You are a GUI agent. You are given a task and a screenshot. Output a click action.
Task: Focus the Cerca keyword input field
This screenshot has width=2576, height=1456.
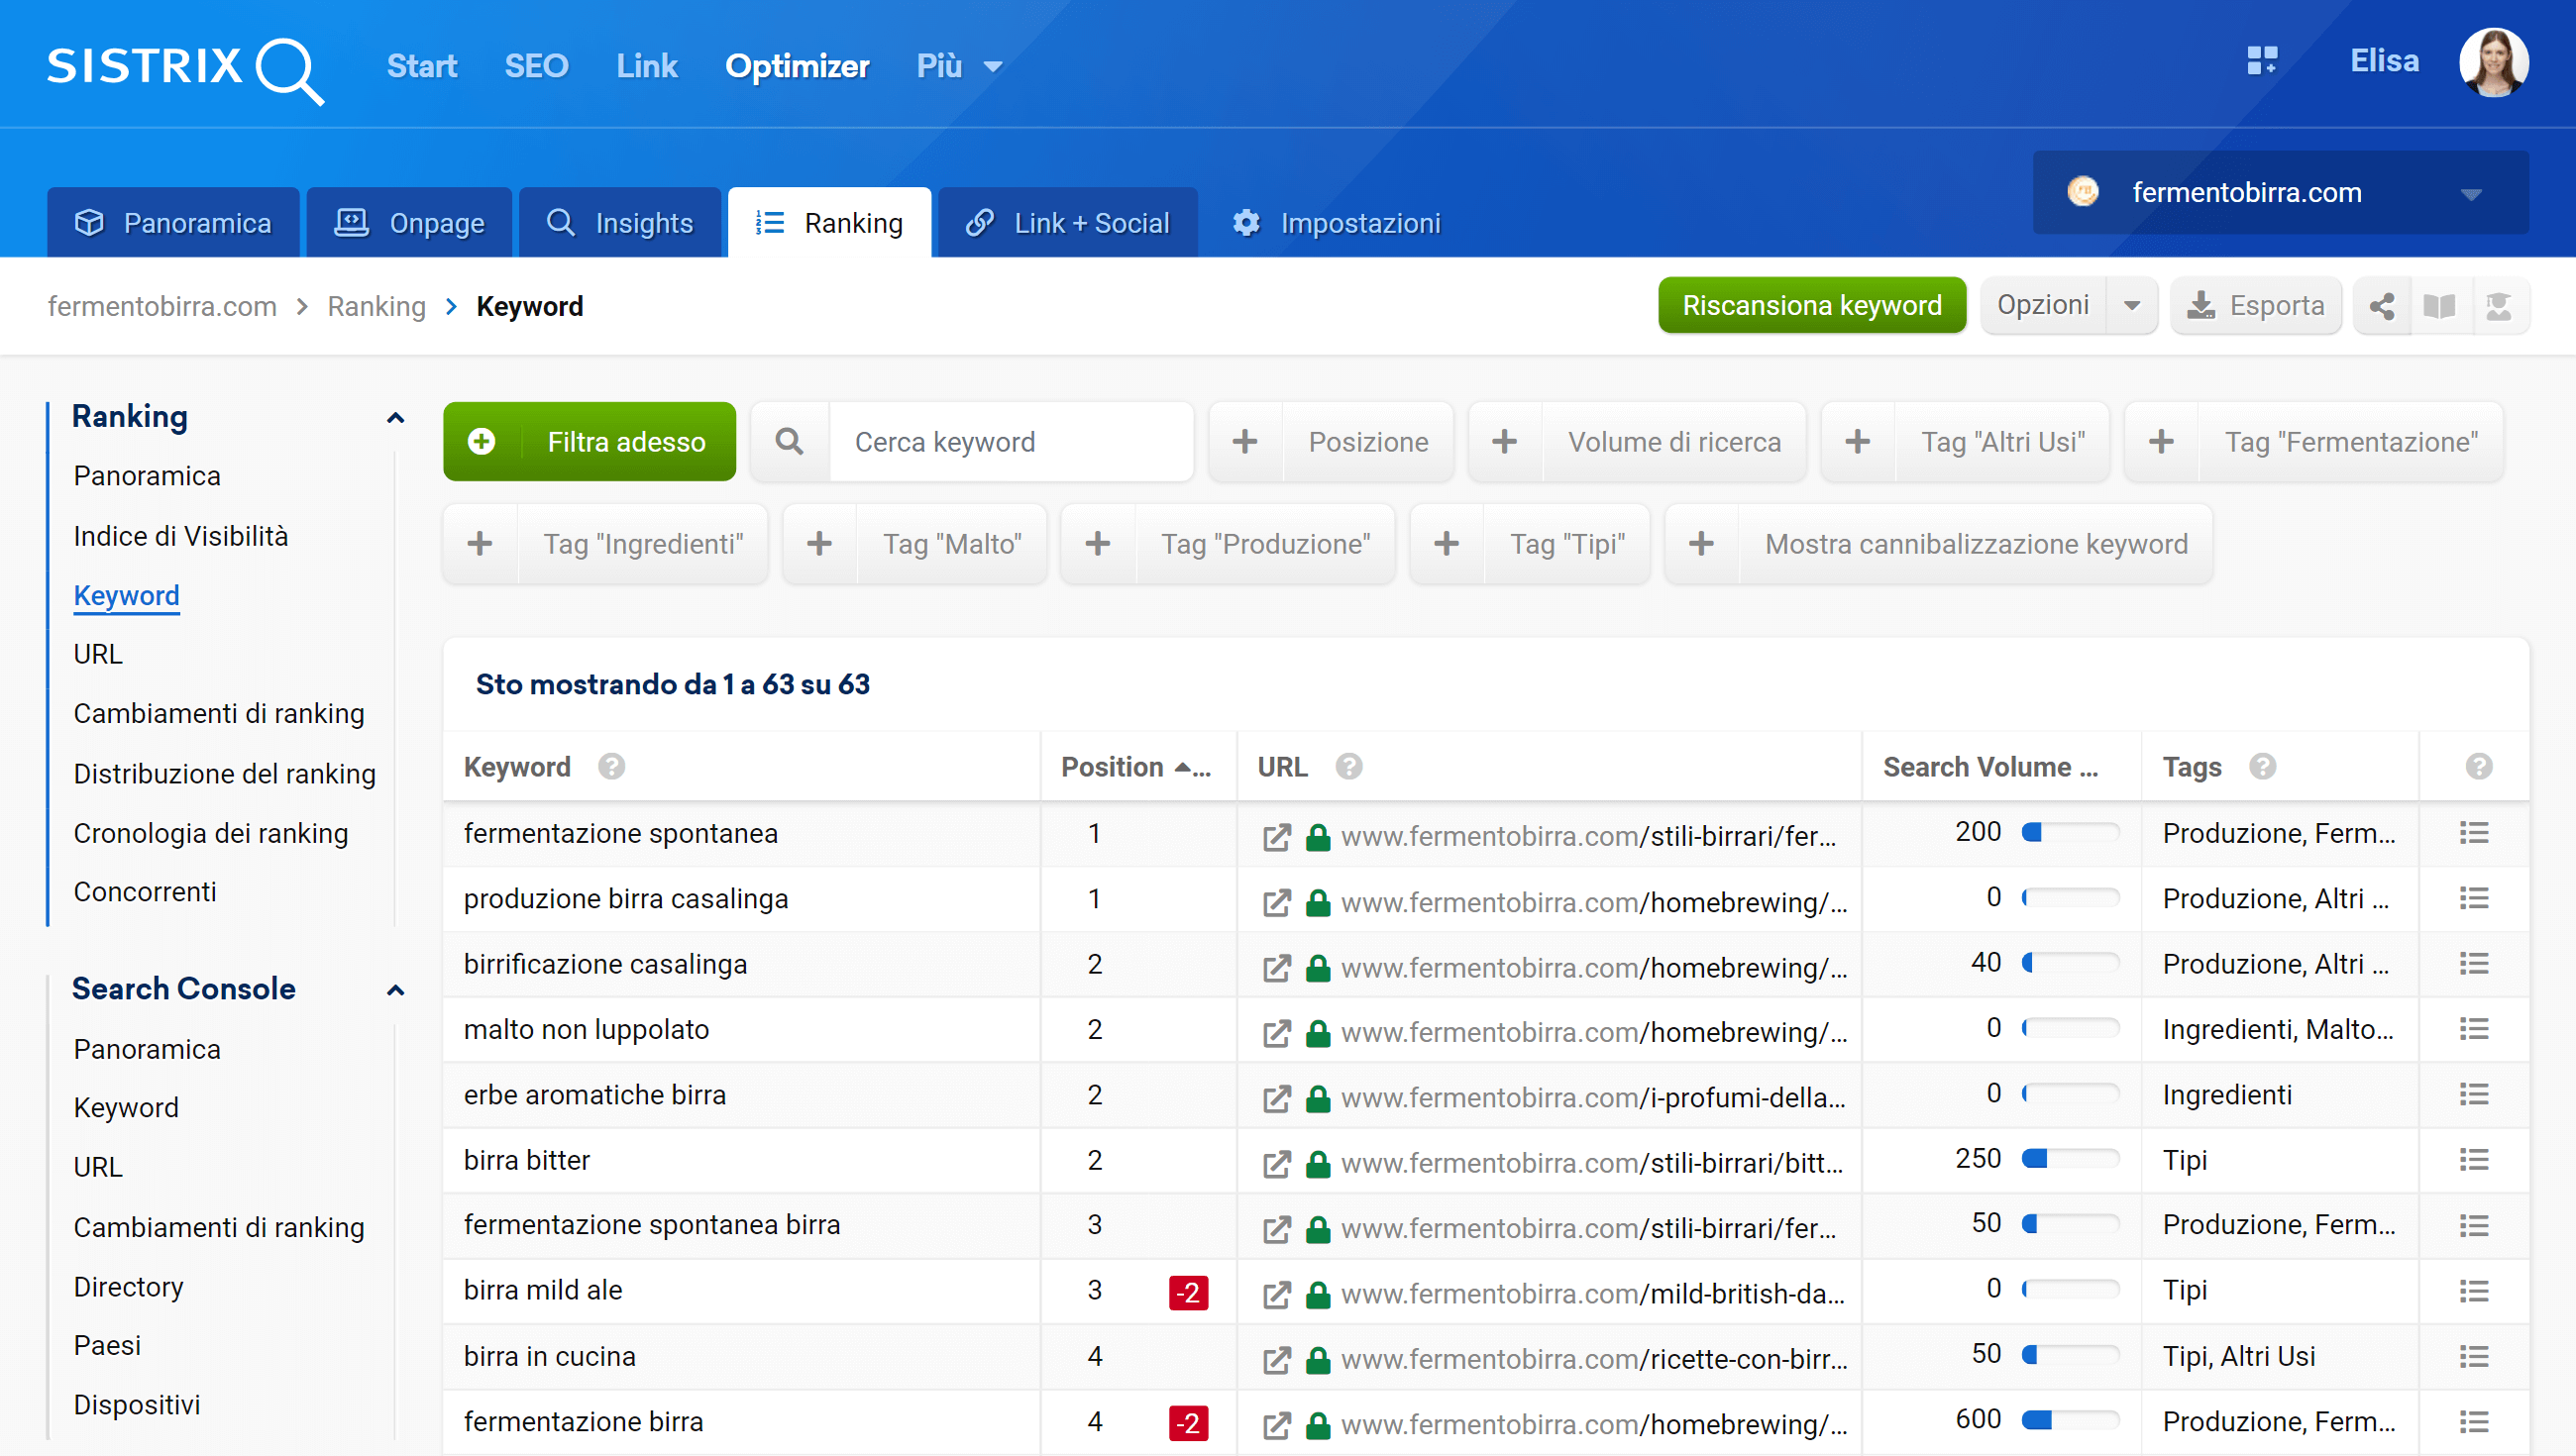point(1011,442)
